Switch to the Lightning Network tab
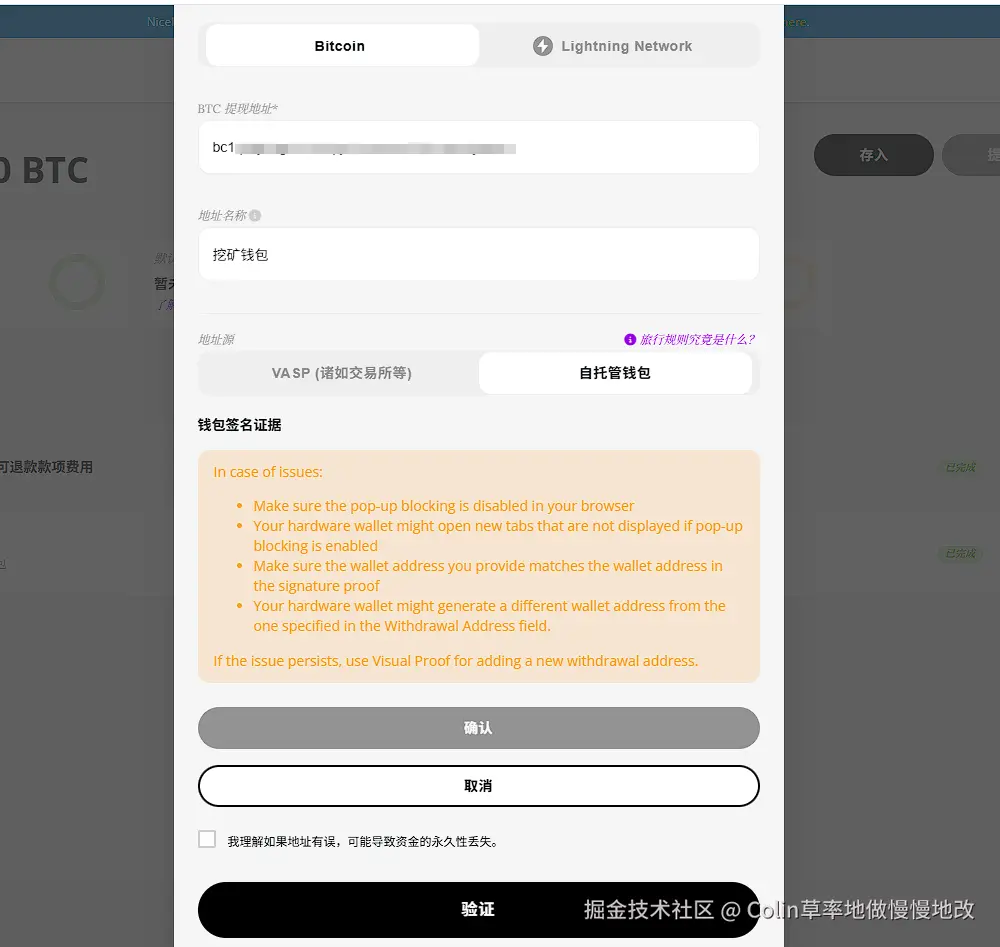1000x947 pixels. [x=615, y=46]
